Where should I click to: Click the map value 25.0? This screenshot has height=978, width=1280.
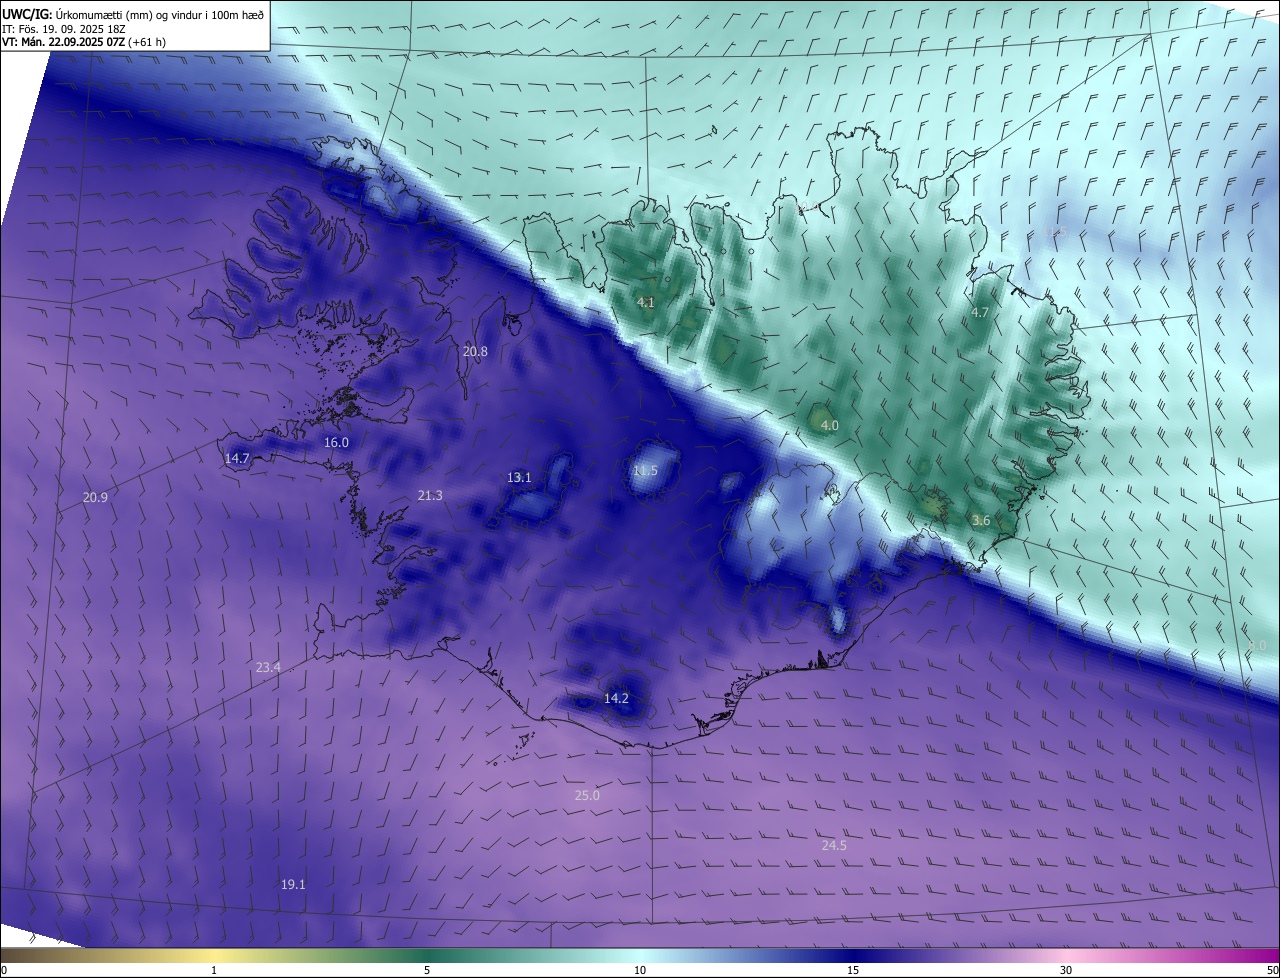pos(587,795)
